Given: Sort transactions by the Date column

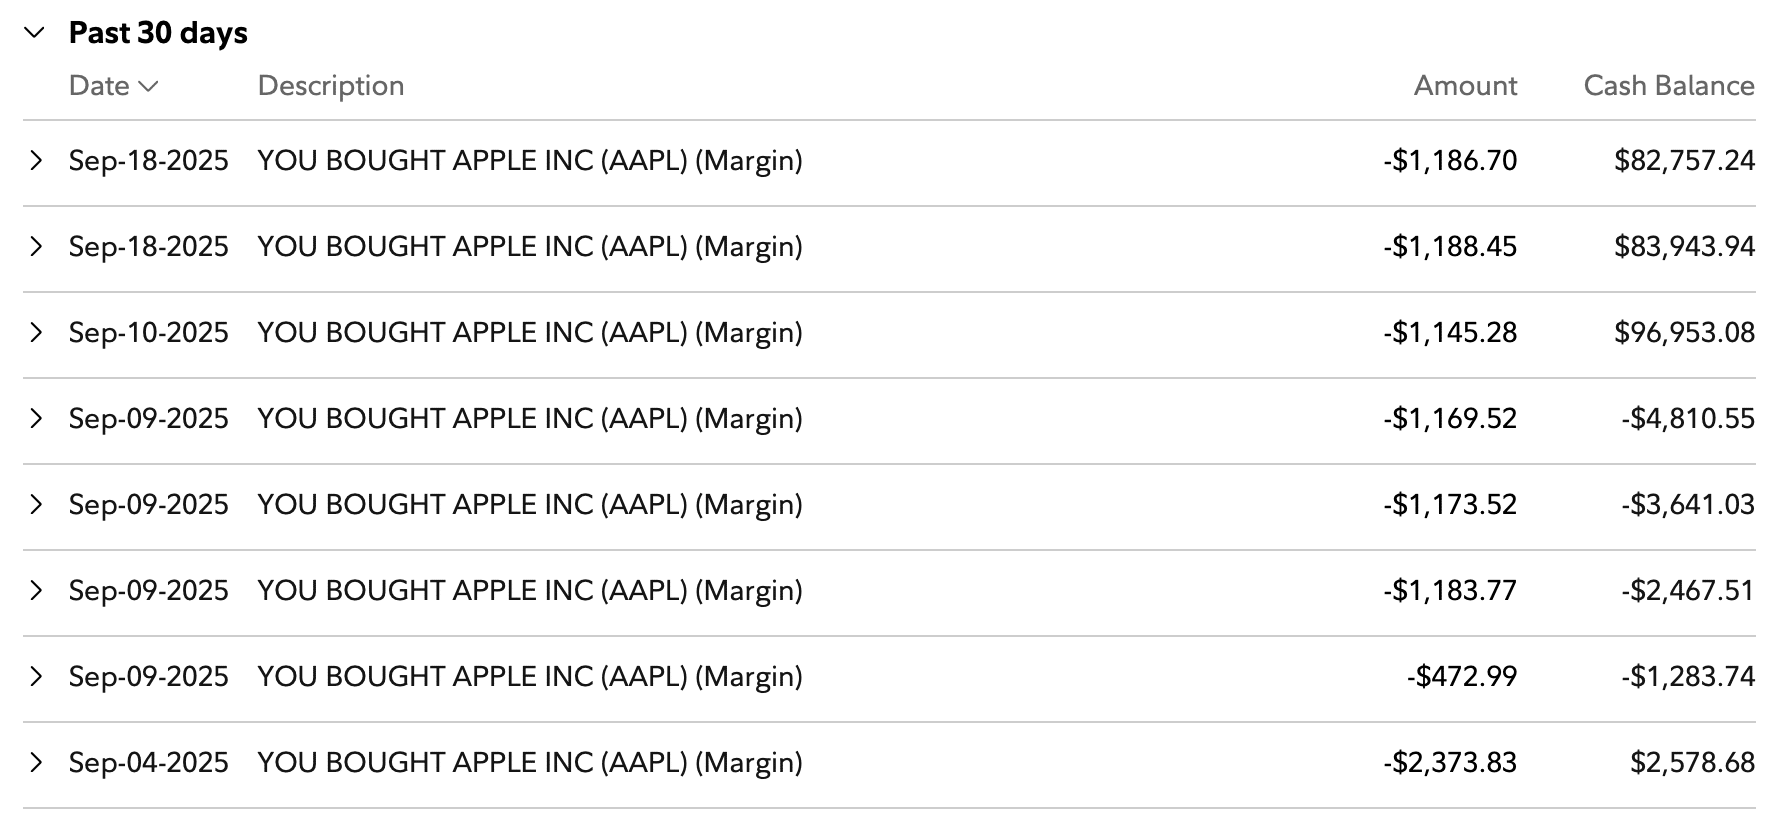Looking at the screenshot, I should click(x=113, y=86).
